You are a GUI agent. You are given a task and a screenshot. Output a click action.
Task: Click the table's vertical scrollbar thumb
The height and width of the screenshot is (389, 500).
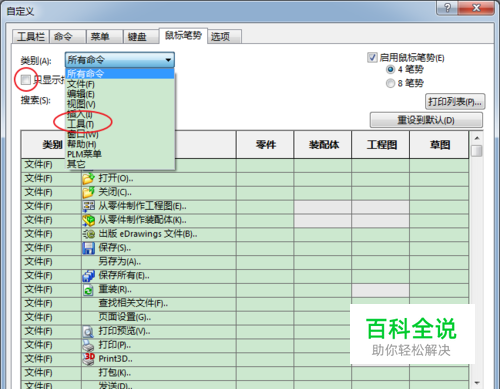pyautogui.click(x=477, y=151)
